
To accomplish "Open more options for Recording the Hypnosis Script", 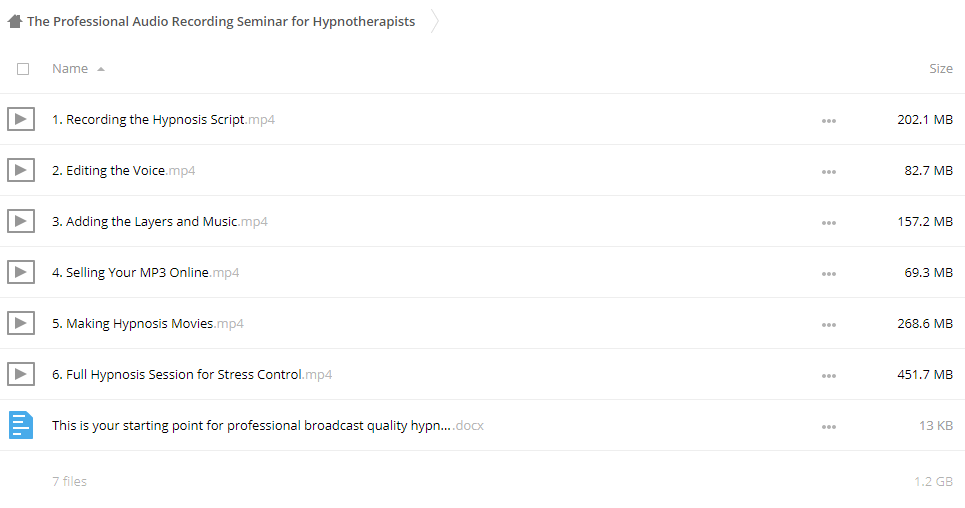I will click(x=828, y=121).
